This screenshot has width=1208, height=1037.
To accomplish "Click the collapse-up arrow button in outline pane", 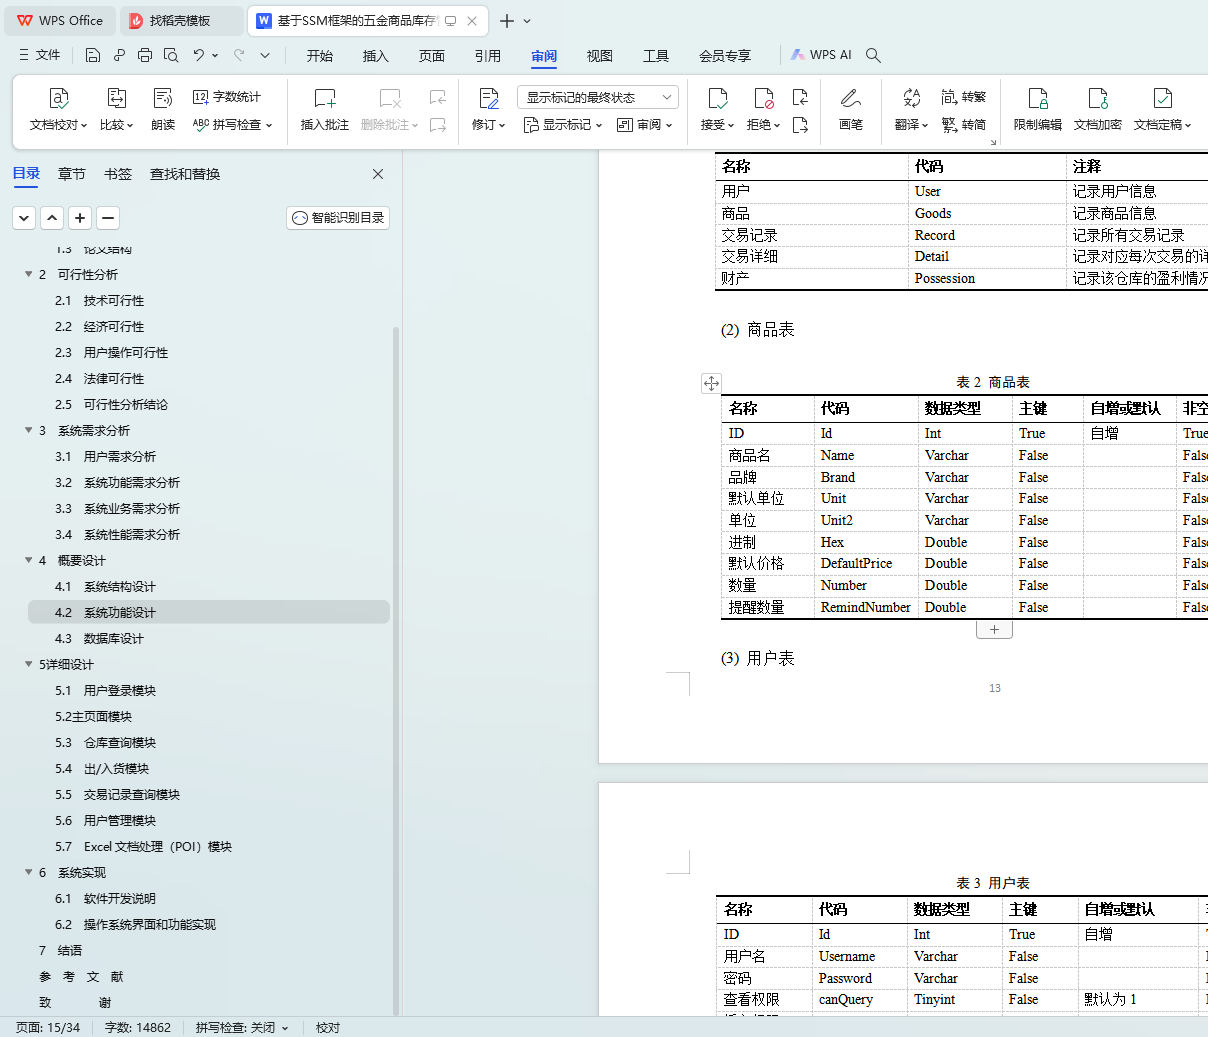I will click(52, 218).
